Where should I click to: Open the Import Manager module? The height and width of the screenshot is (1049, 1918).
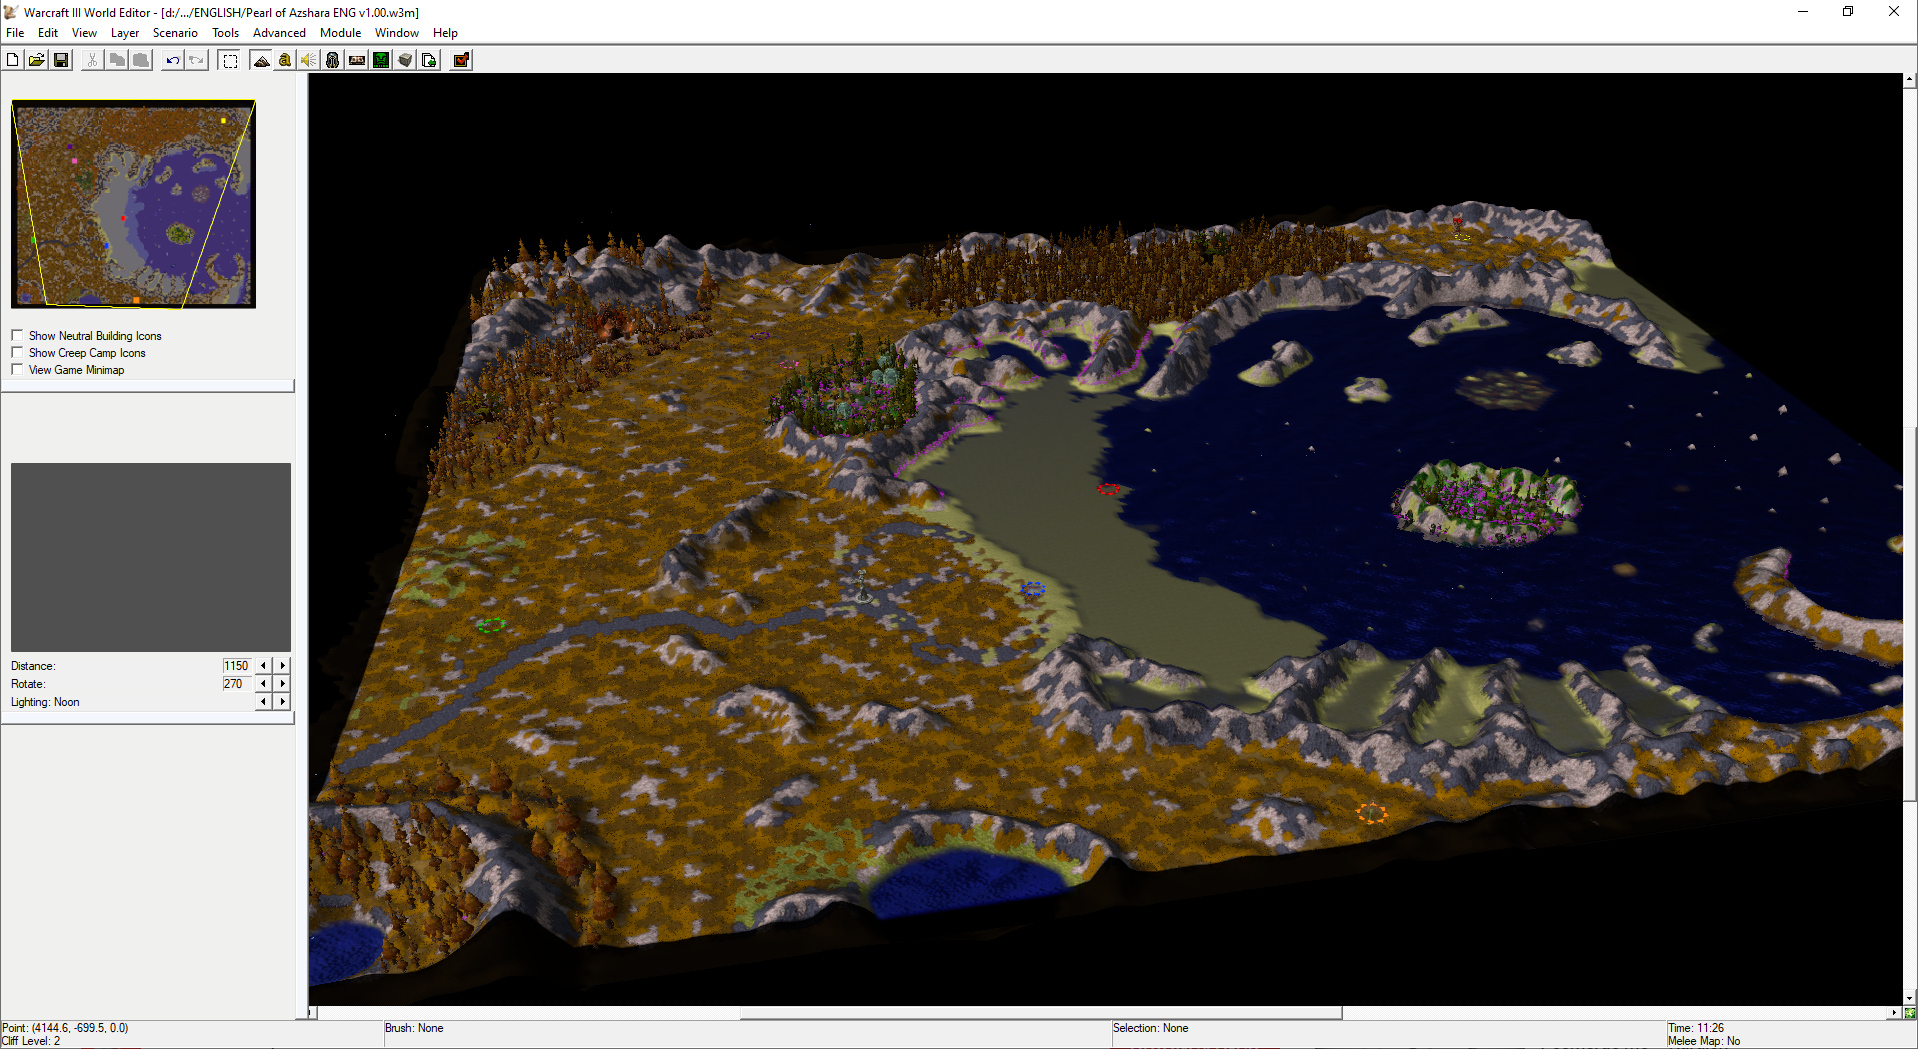(429, 60)
